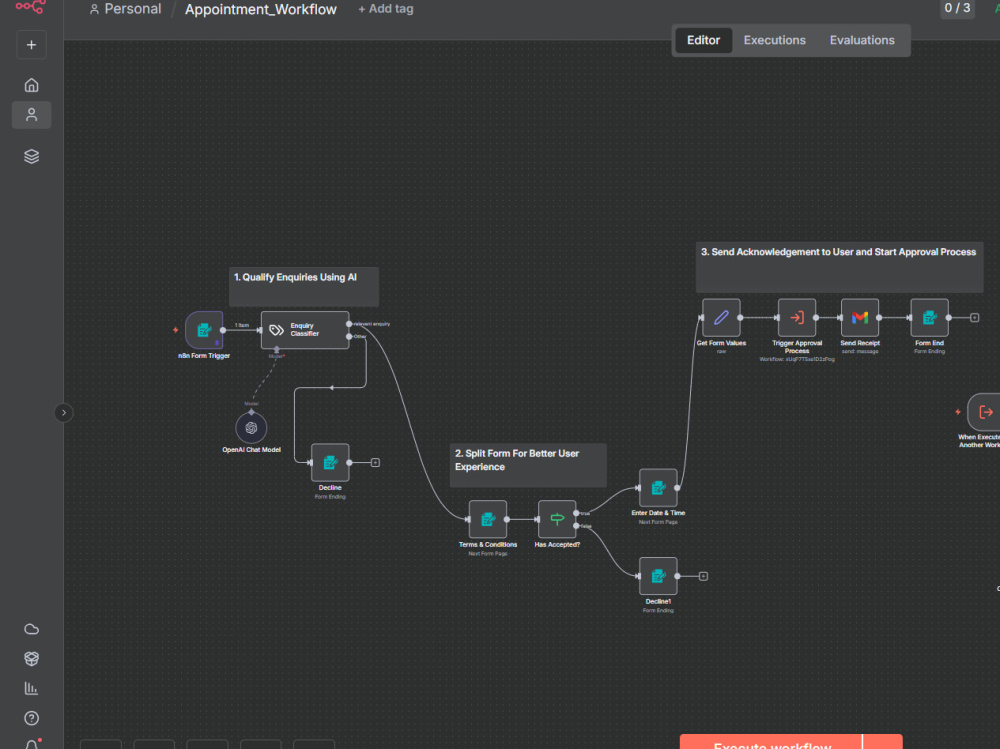Select the Trigger Approval Process node
The height and width of the screenshot is (749, 1000).
click(x=797, y=318)
